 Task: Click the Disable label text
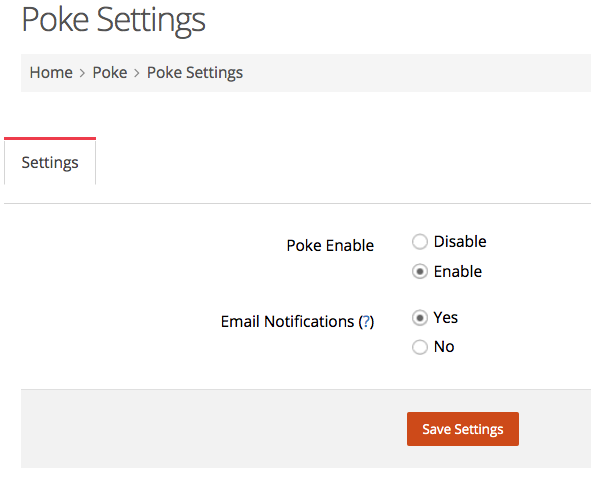(x=460, y=242)
